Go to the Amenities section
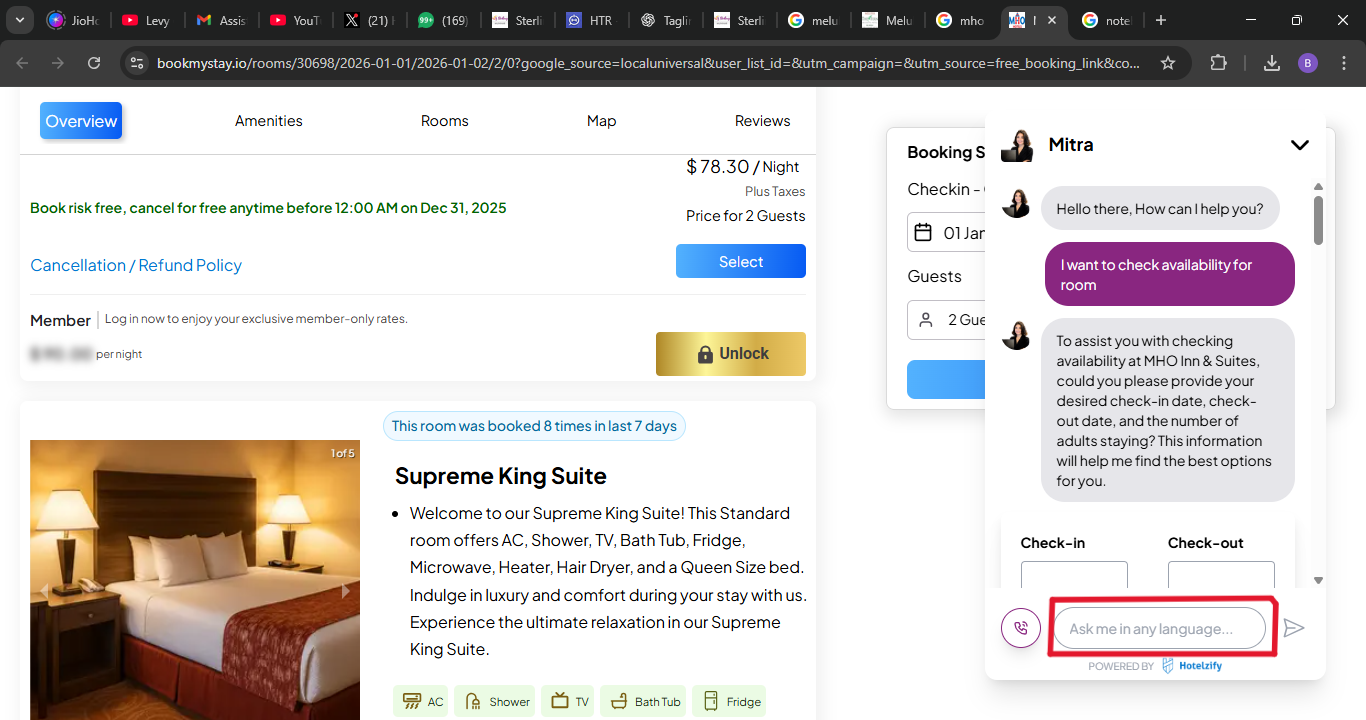This screenshot has width=1366, height=720. pyautogui.click(x=269, y=121)
